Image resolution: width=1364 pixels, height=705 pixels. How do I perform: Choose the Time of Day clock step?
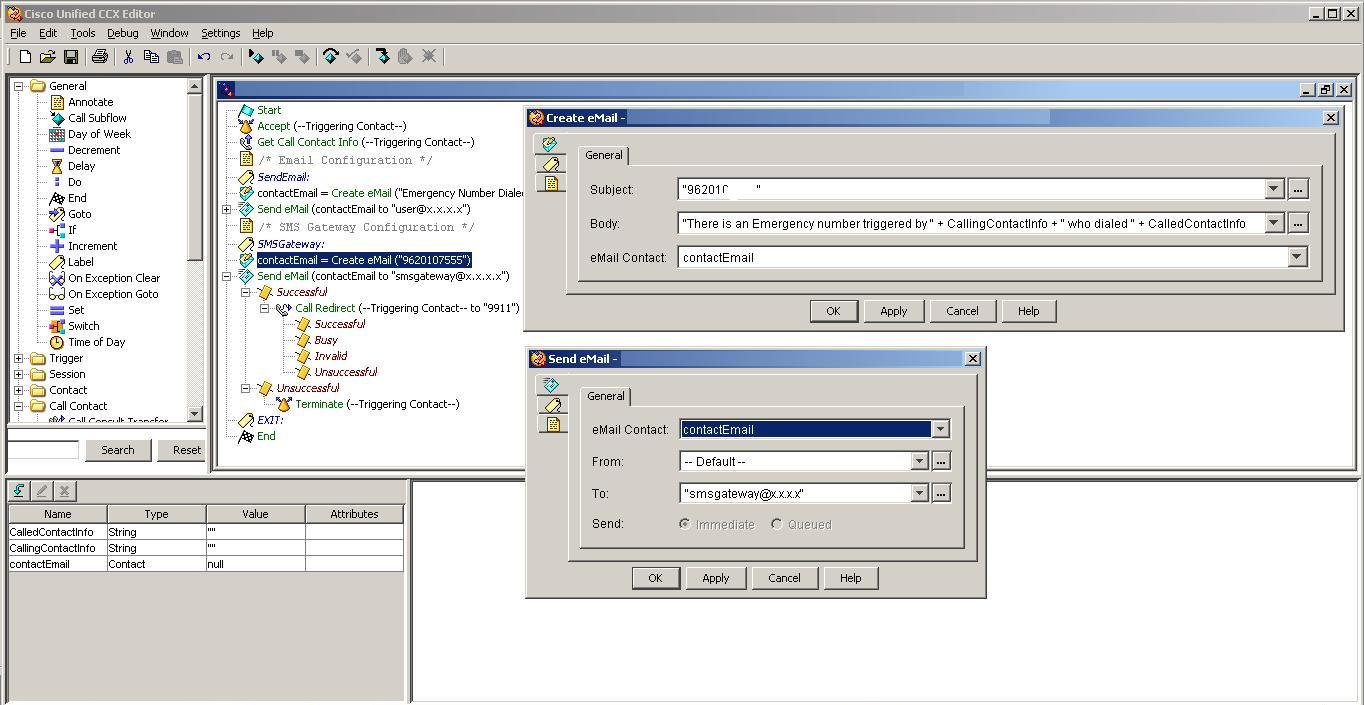(96, 342)
